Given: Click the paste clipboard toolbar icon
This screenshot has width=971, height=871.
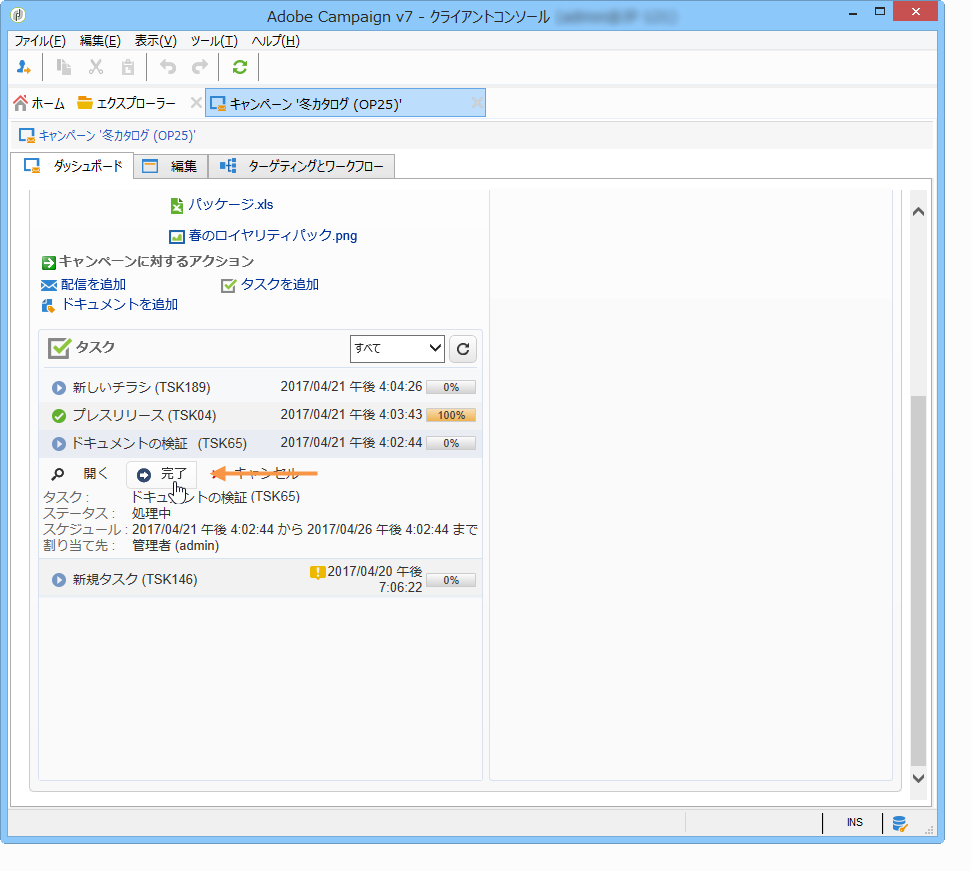Looking at the screenshot, I should (128, 67).
